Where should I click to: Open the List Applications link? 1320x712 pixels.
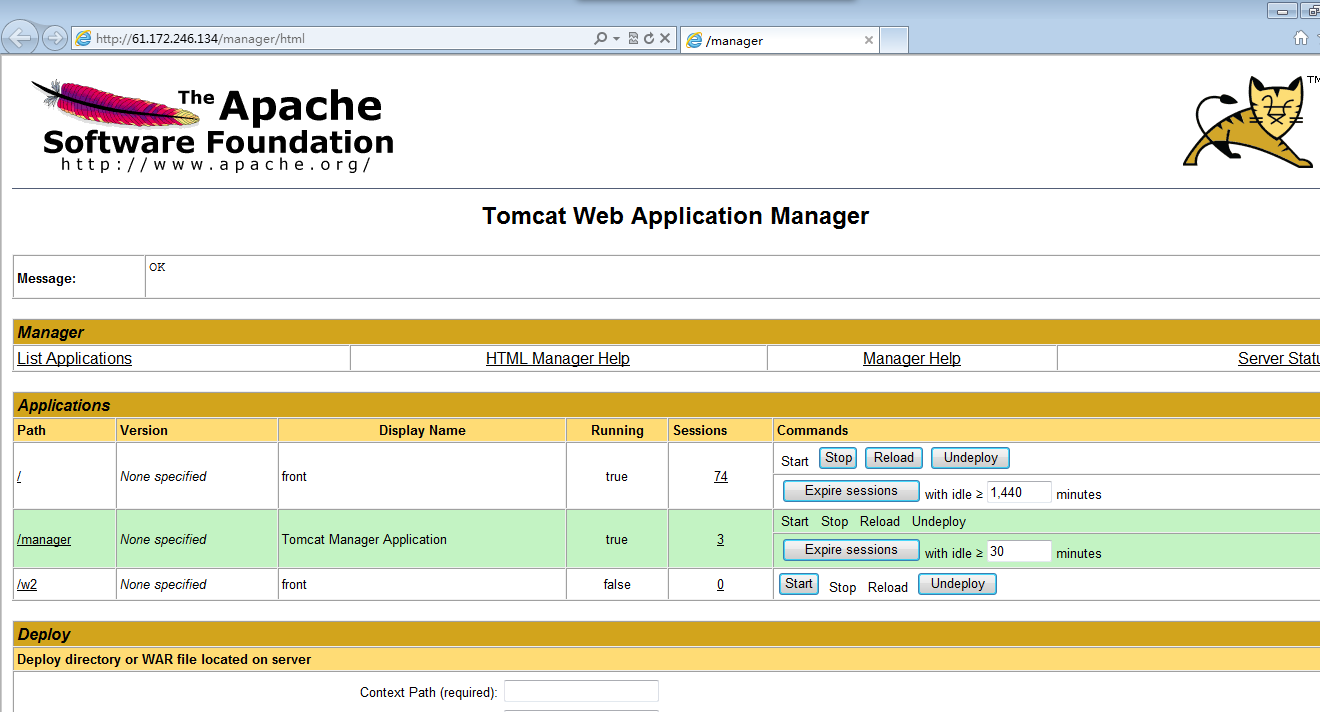pos(74,358)
